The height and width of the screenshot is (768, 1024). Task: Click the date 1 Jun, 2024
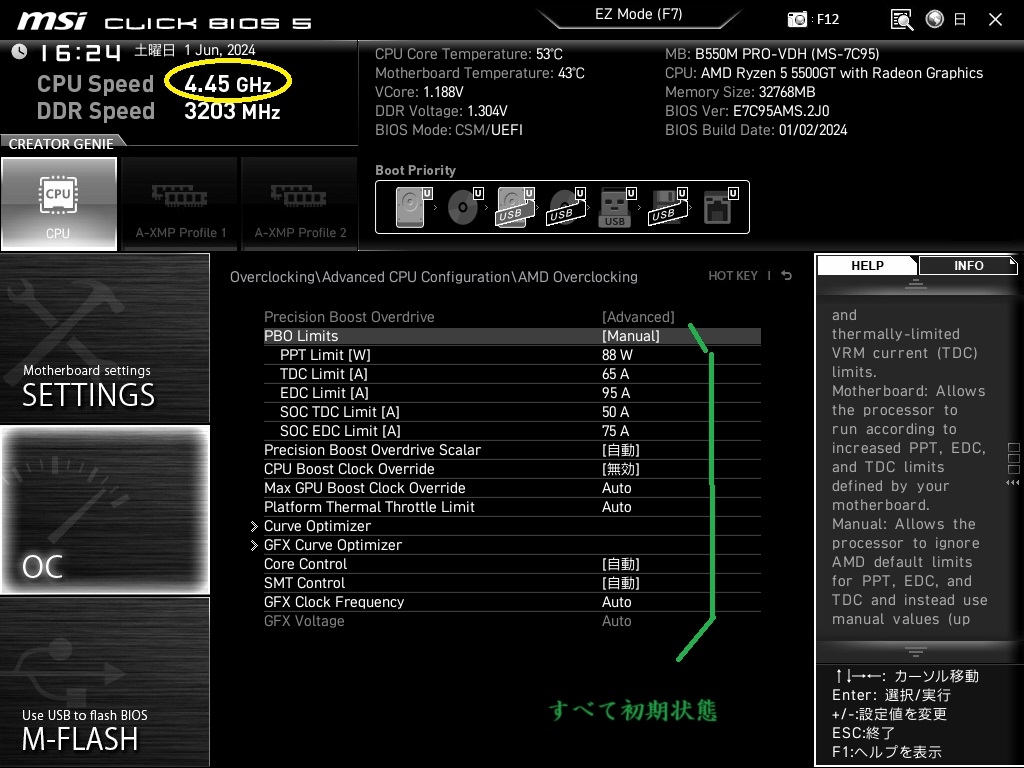click(219, 50)
